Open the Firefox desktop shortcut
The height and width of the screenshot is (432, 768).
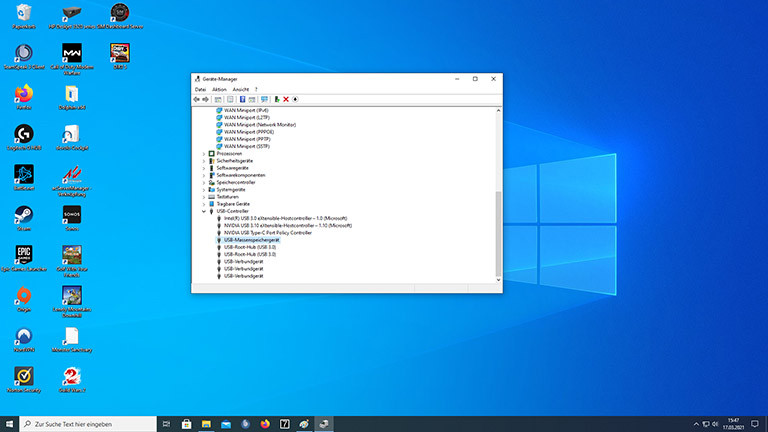[23, 94]
